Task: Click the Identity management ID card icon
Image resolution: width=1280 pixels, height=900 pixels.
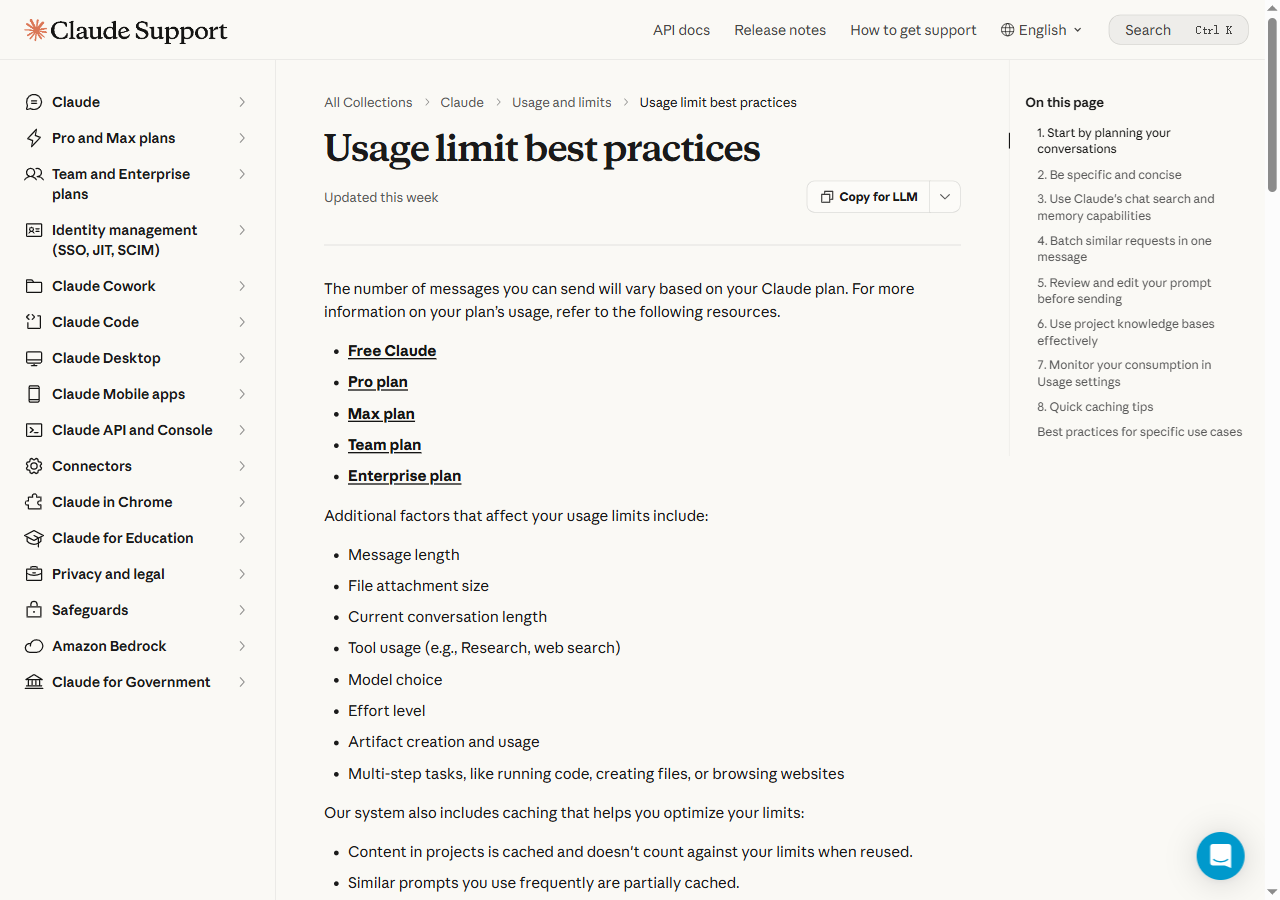Action: (34, 230)
